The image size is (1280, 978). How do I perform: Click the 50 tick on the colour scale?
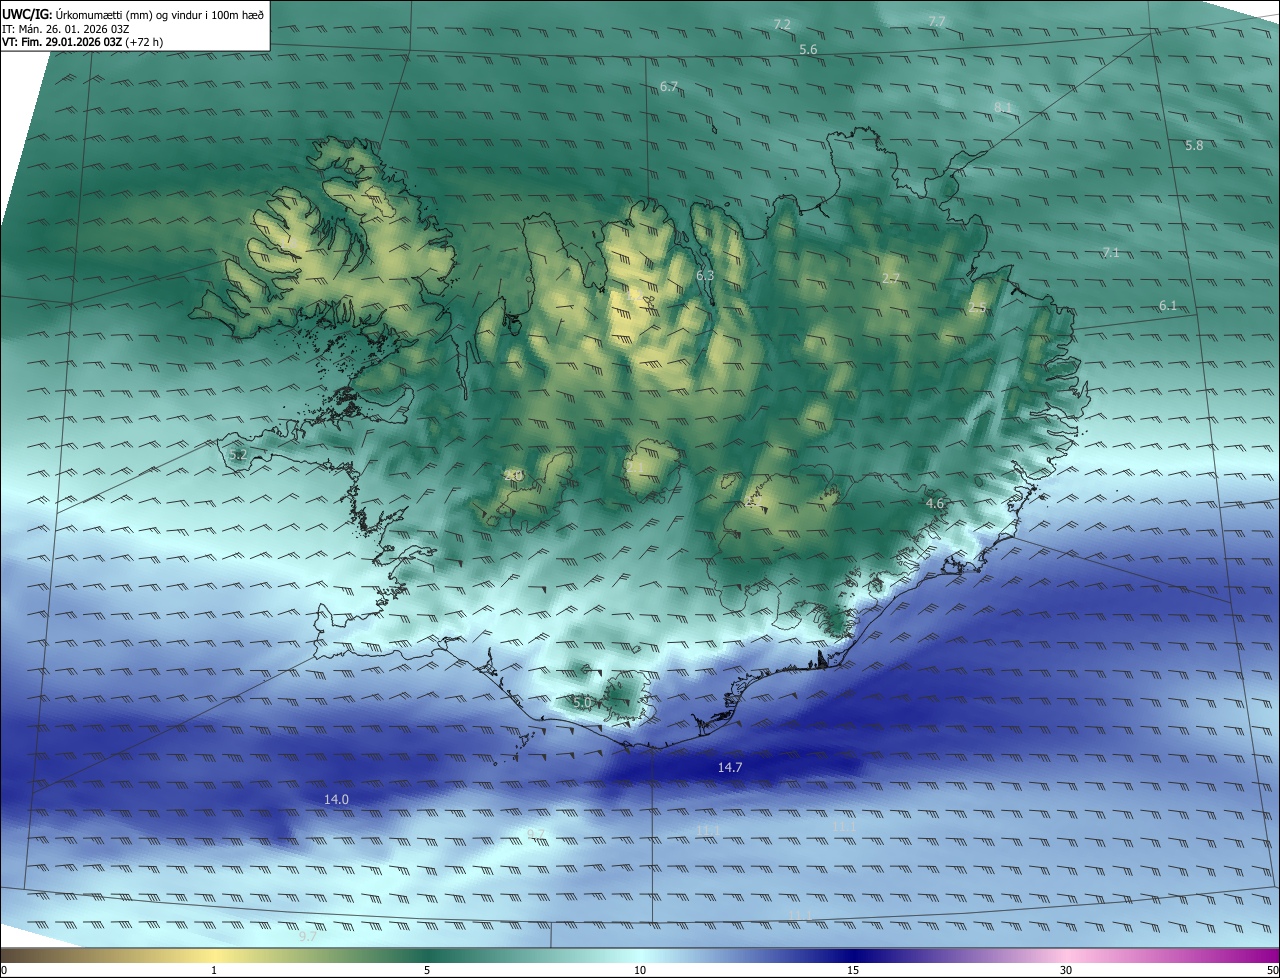tap(1272, 970)
